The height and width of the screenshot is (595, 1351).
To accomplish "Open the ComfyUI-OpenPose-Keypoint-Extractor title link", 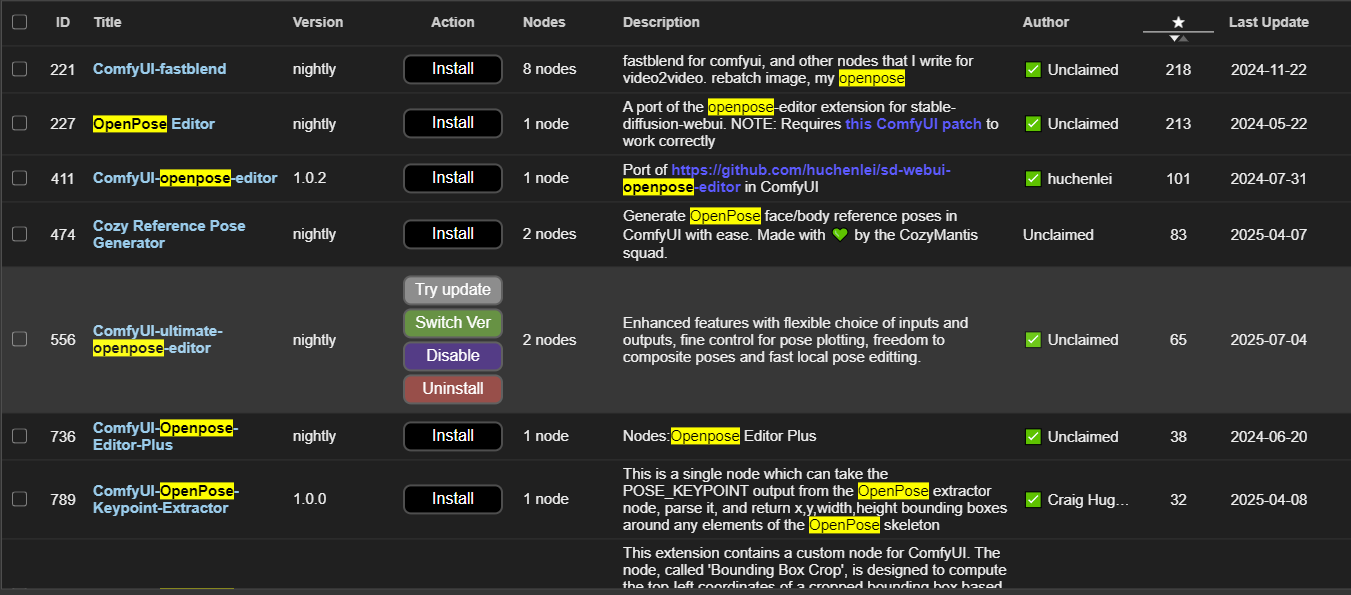I will (166, 499).
